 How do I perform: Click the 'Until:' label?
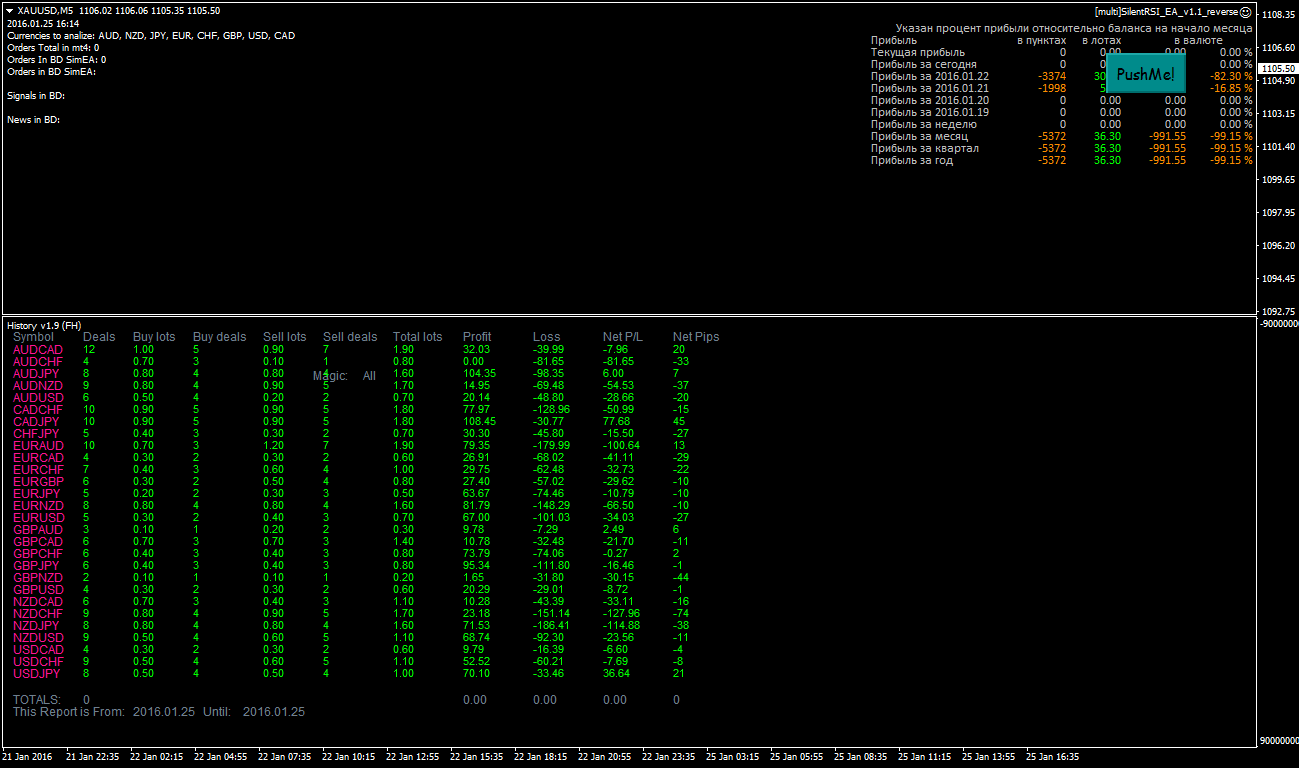[x=217, y=711]
